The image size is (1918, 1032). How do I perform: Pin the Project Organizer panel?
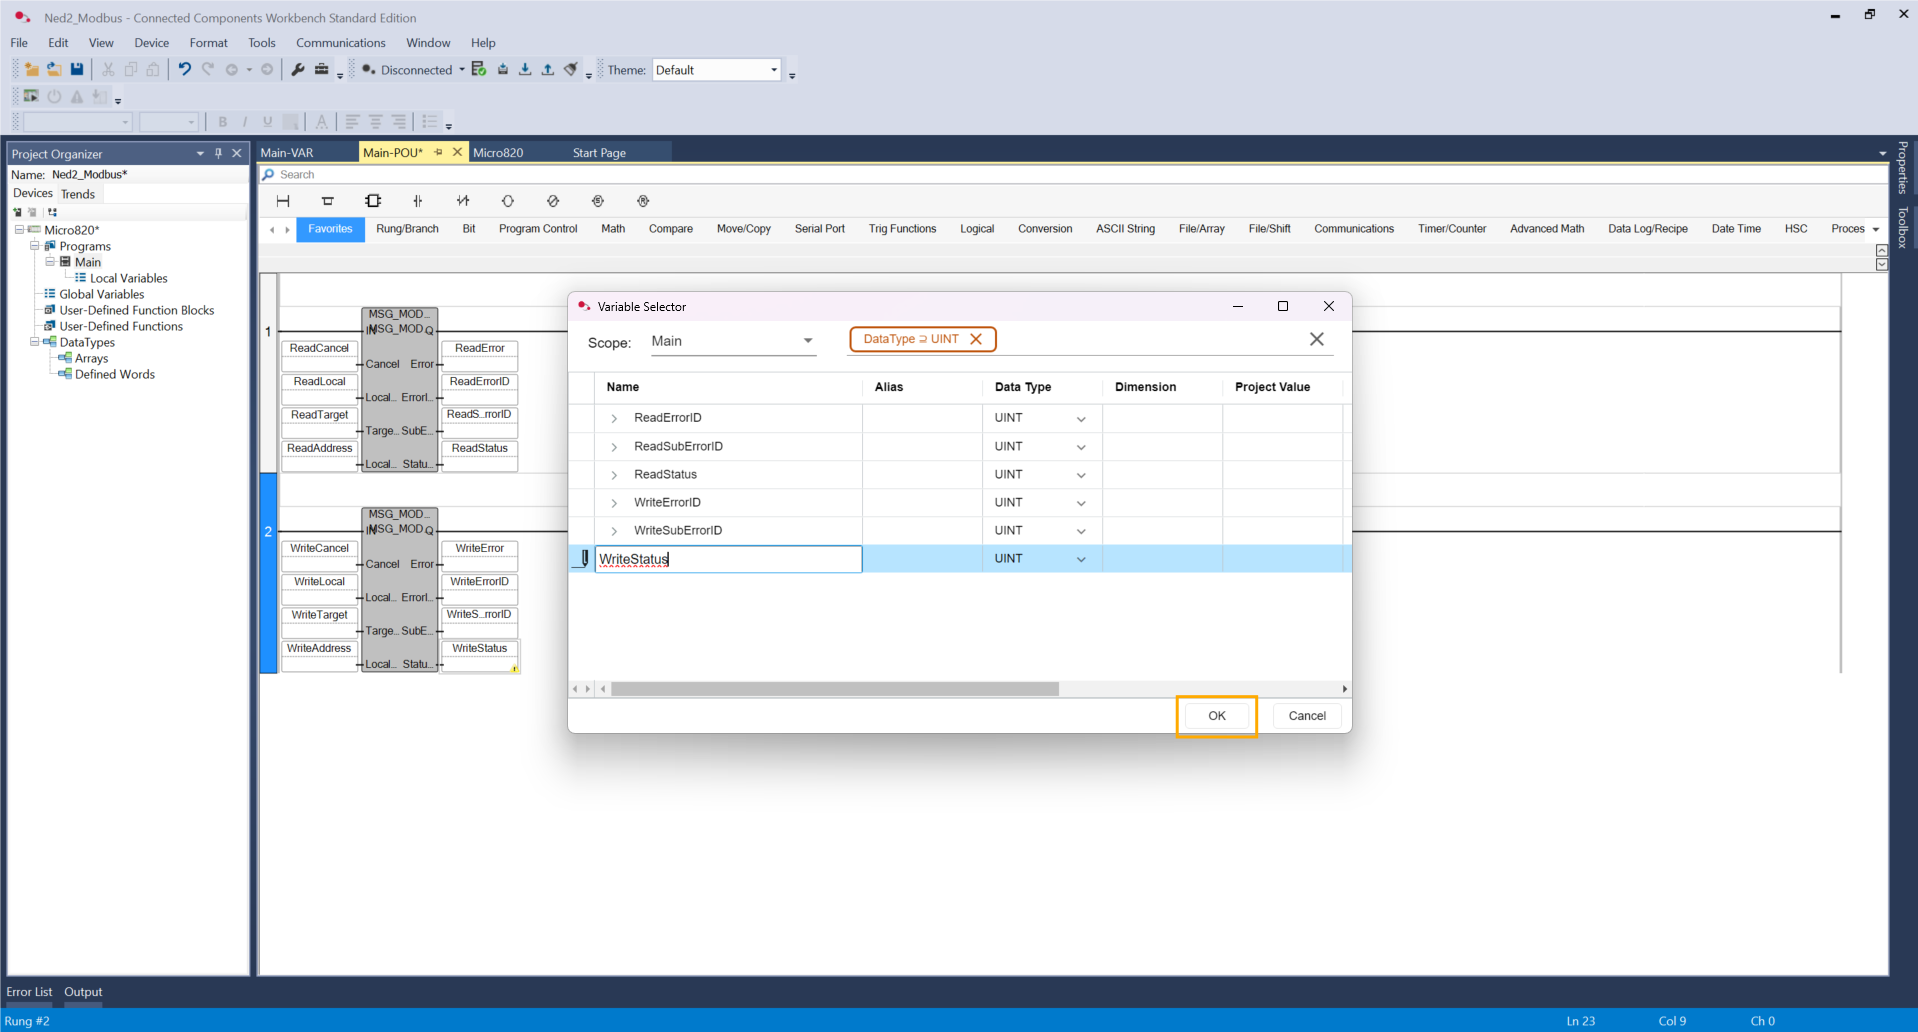click(218, 153)
